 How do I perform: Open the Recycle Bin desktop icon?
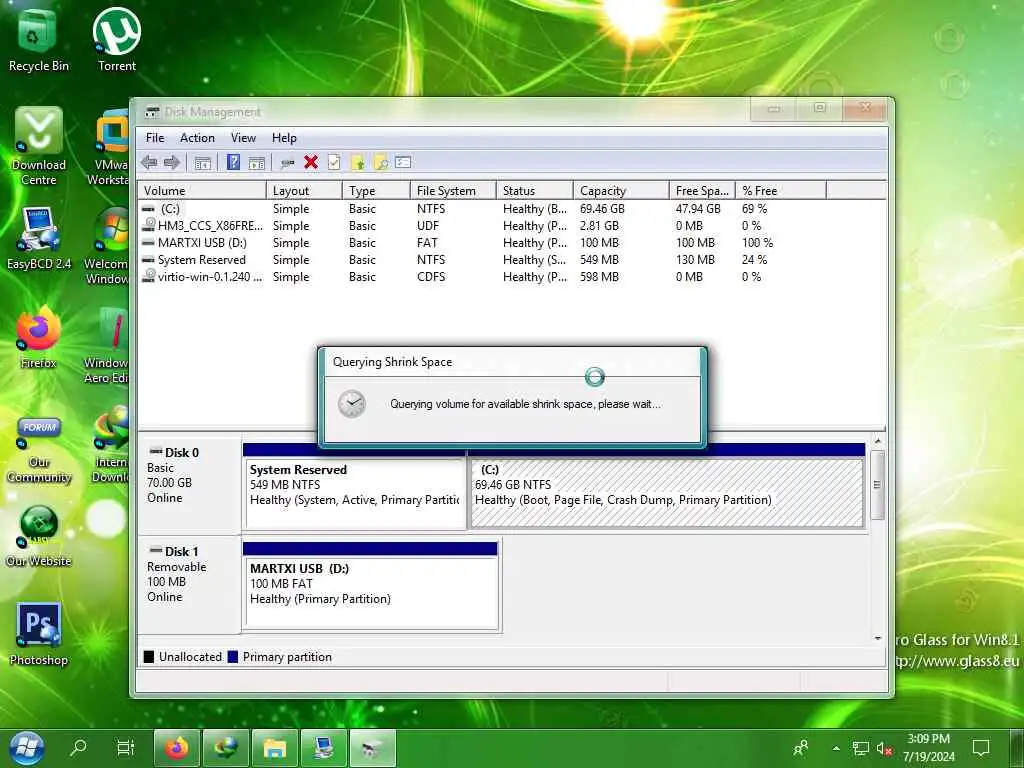(x=39, y=39)
